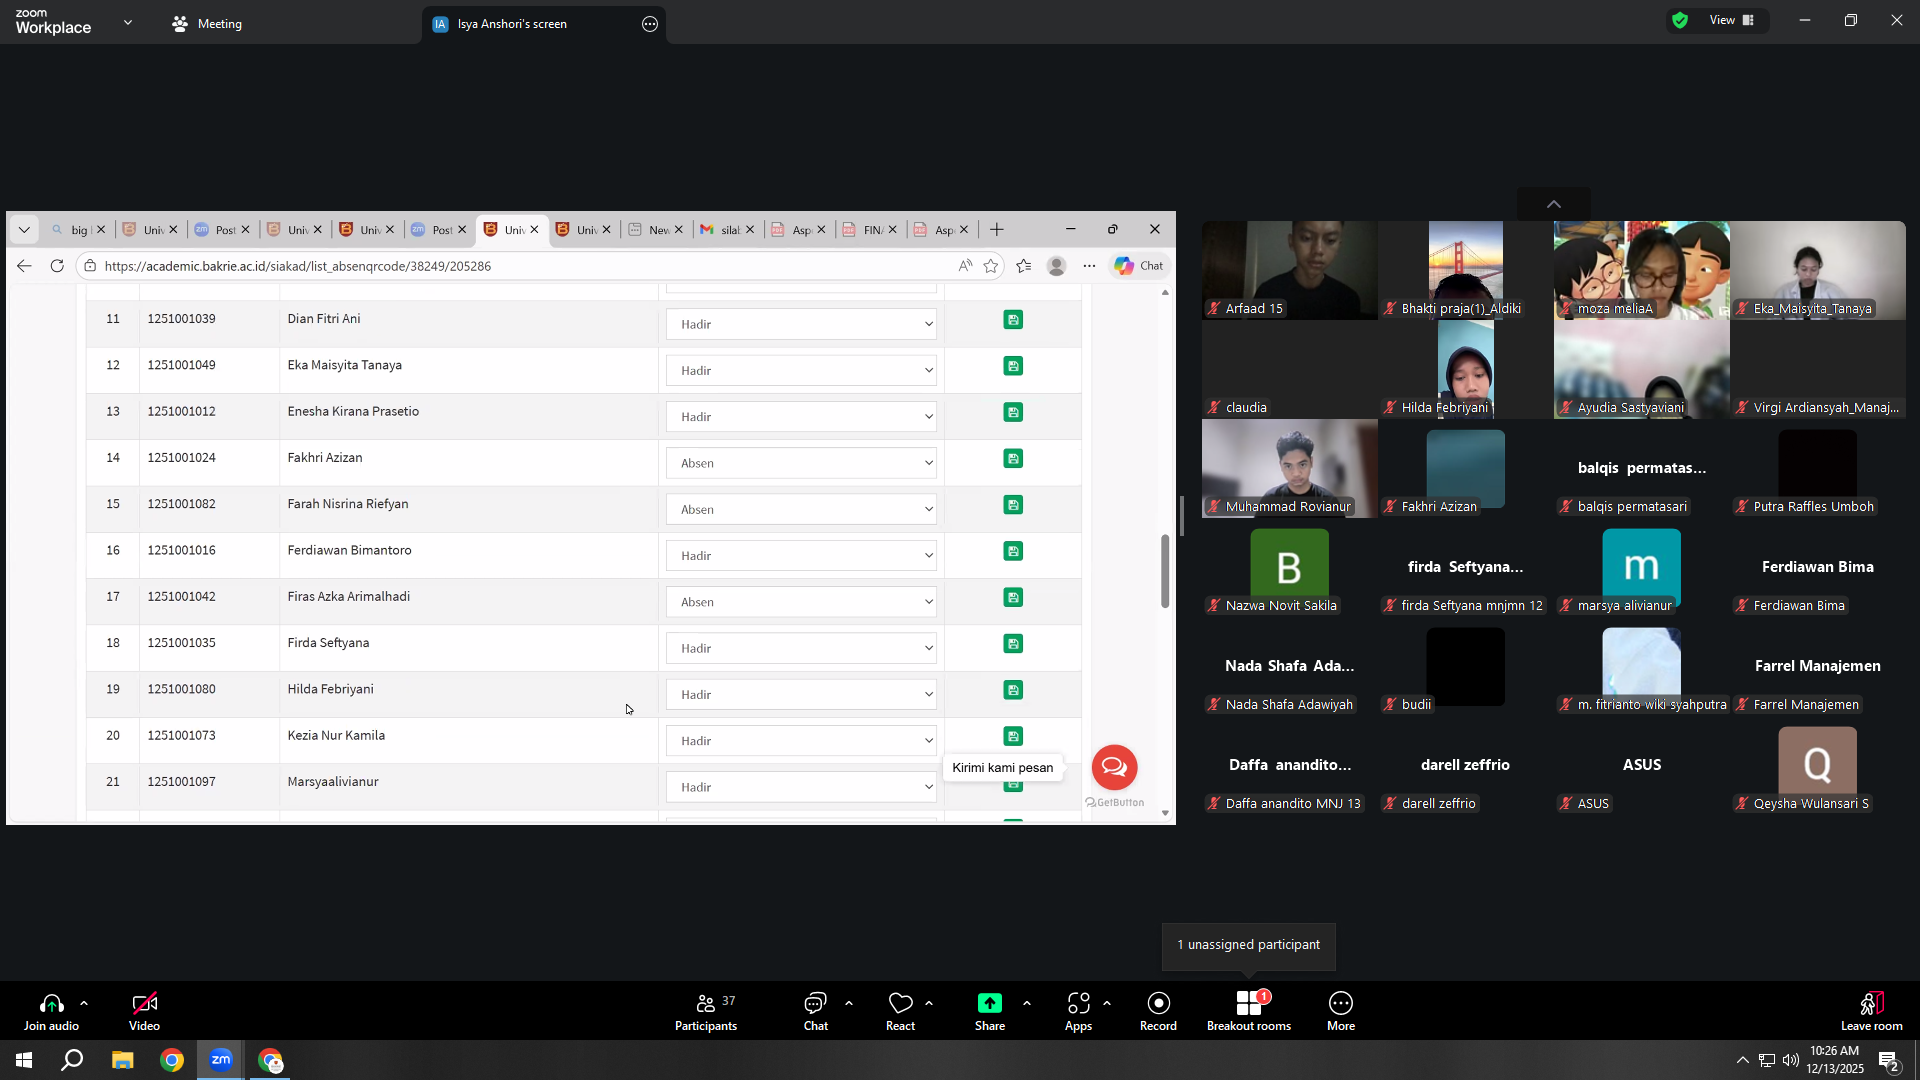Screen dimensions: 1920x1080
Task: Click Join audio headphone icon
Action: pos(51,1011)
